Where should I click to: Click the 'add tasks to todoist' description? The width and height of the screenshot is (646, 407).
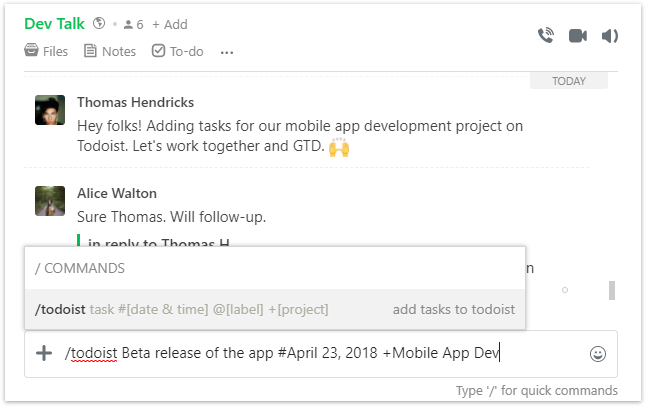(454, 309)
